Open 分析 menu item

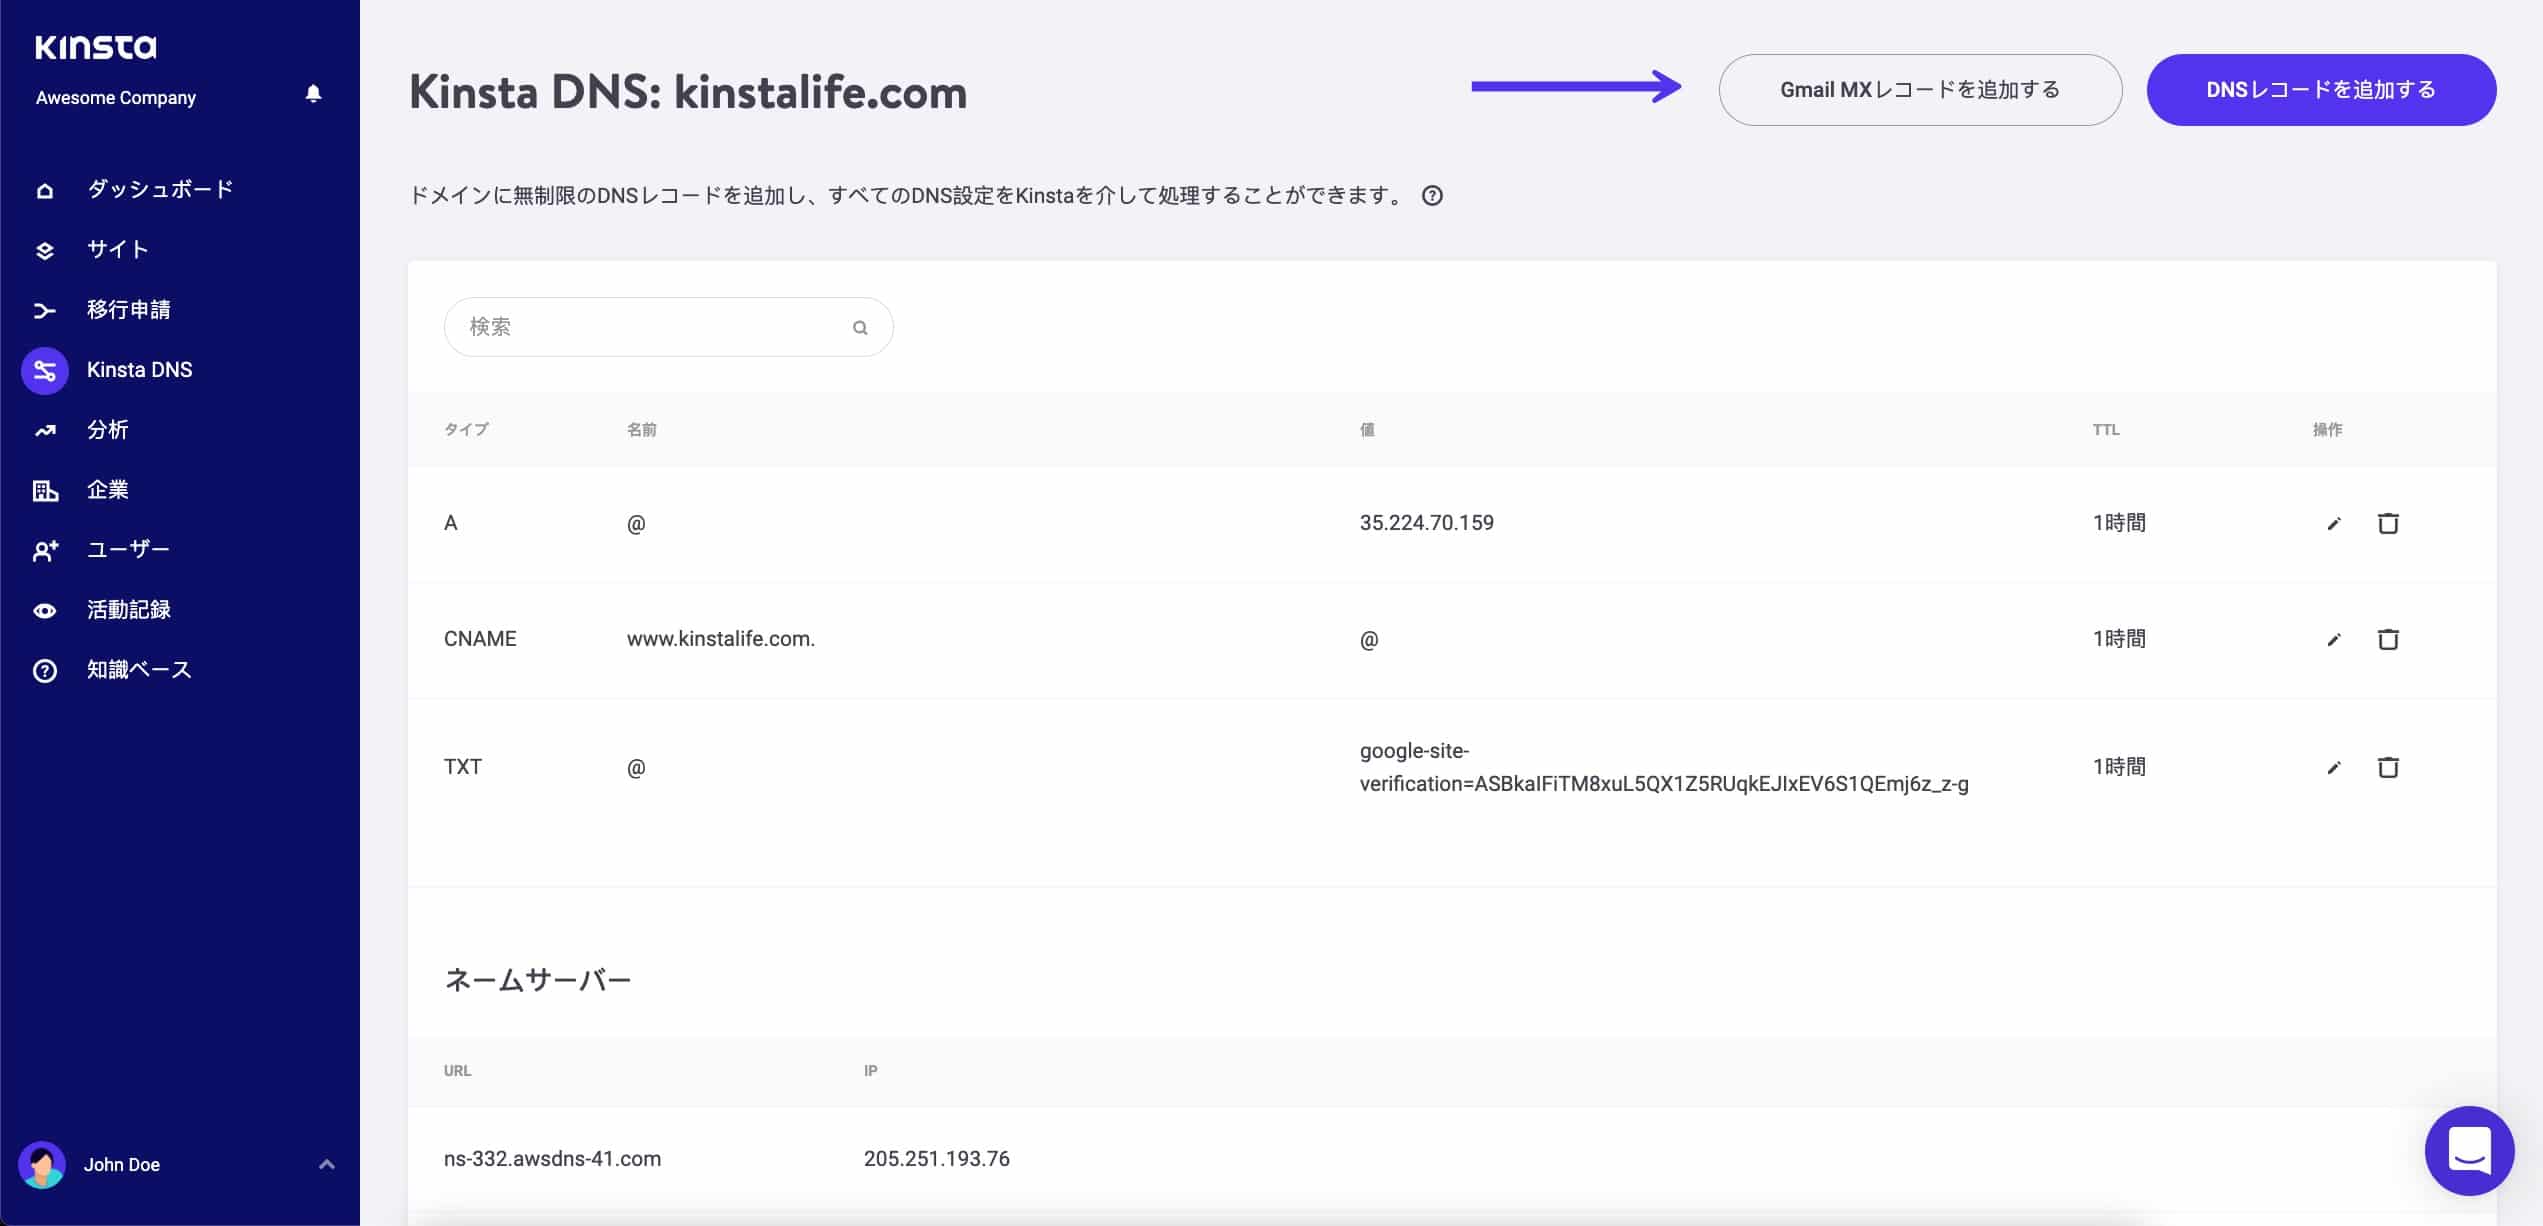click(x=108, y=430)
